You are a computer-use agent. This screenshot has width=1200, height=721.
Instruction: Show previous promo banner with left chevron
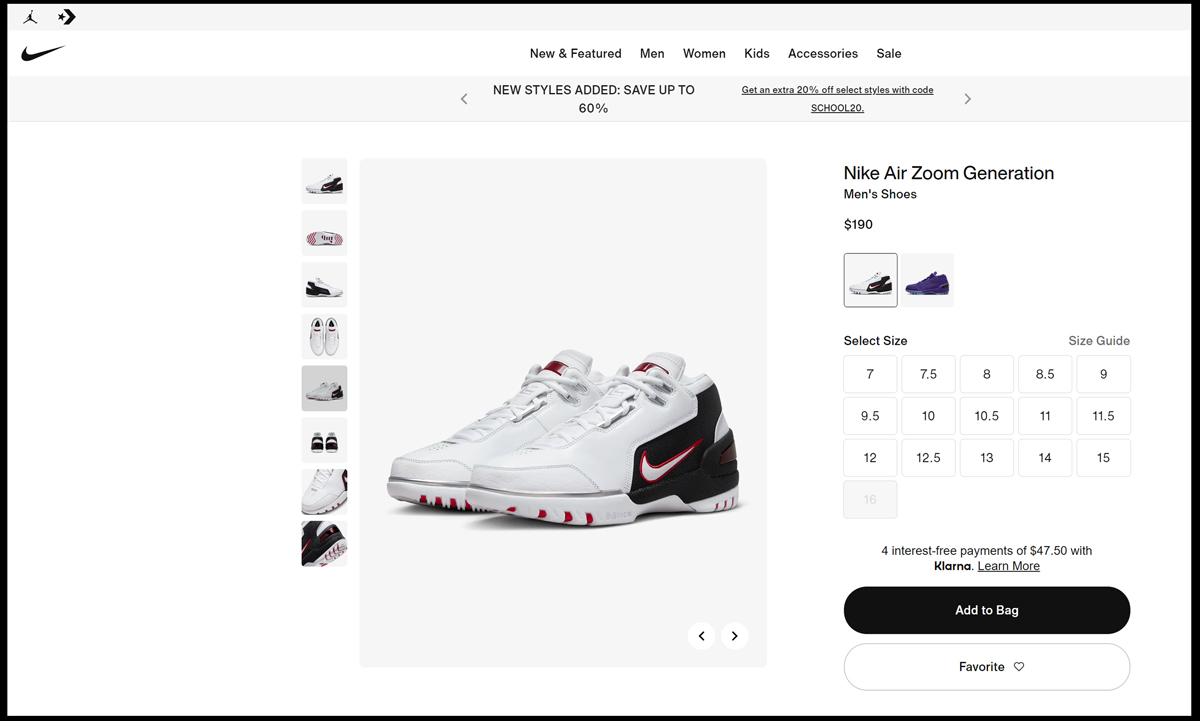464,99
